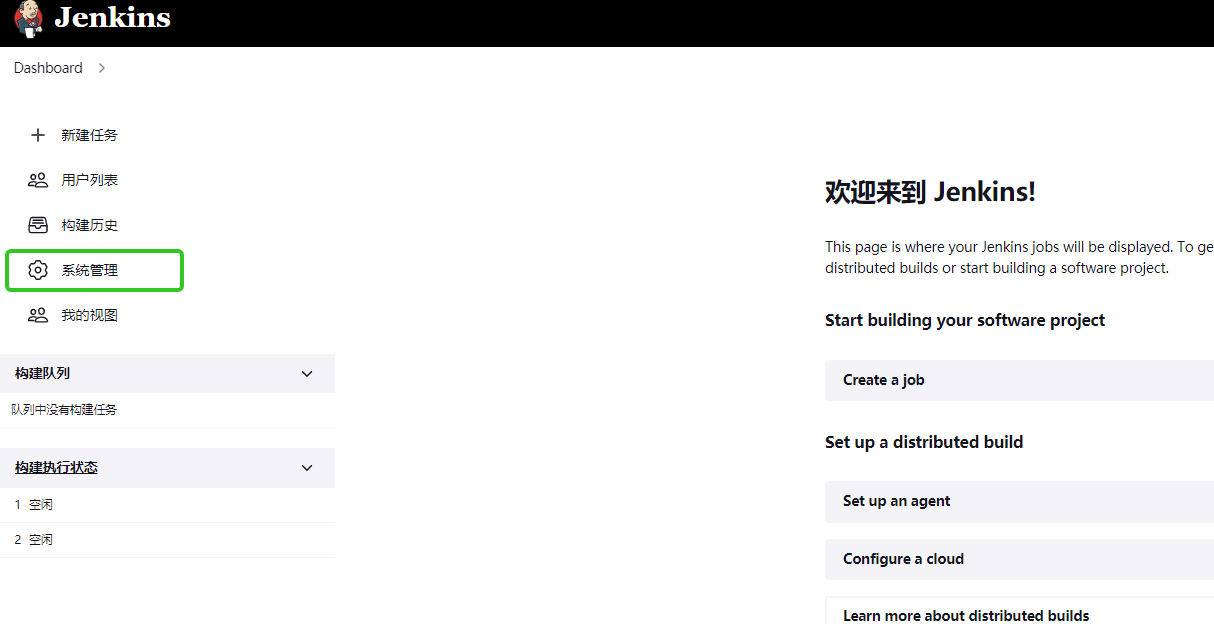Click the Start building your software project heading
Screen dimensions: 1214x624
[x=965, y=320]
